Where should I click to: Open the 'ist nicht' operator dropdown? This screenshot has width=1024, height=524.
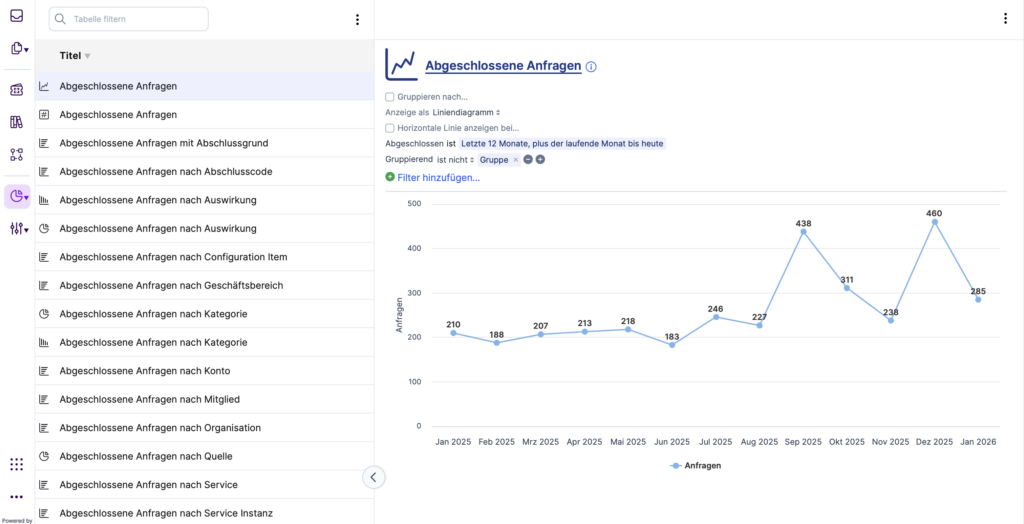pos(455,160)
